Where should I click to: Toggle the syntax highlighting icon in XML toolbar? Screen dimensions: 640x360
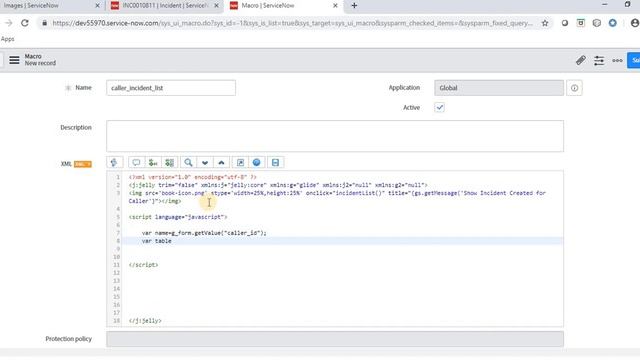[114, 162]
